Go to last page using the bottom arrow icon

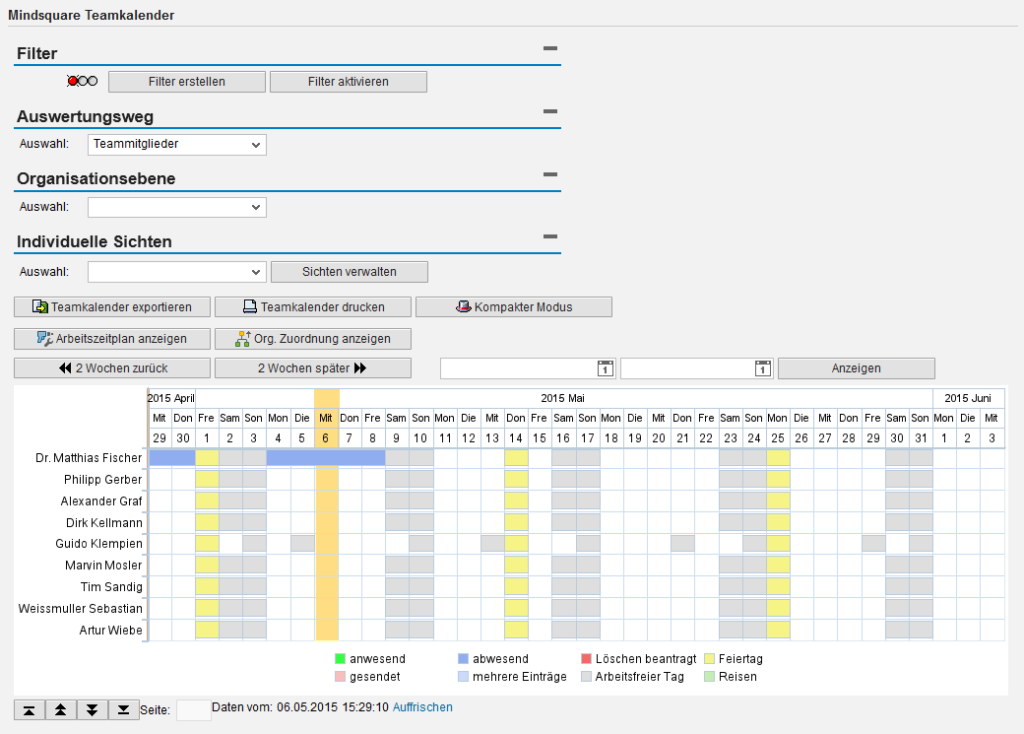pos(123,709)
